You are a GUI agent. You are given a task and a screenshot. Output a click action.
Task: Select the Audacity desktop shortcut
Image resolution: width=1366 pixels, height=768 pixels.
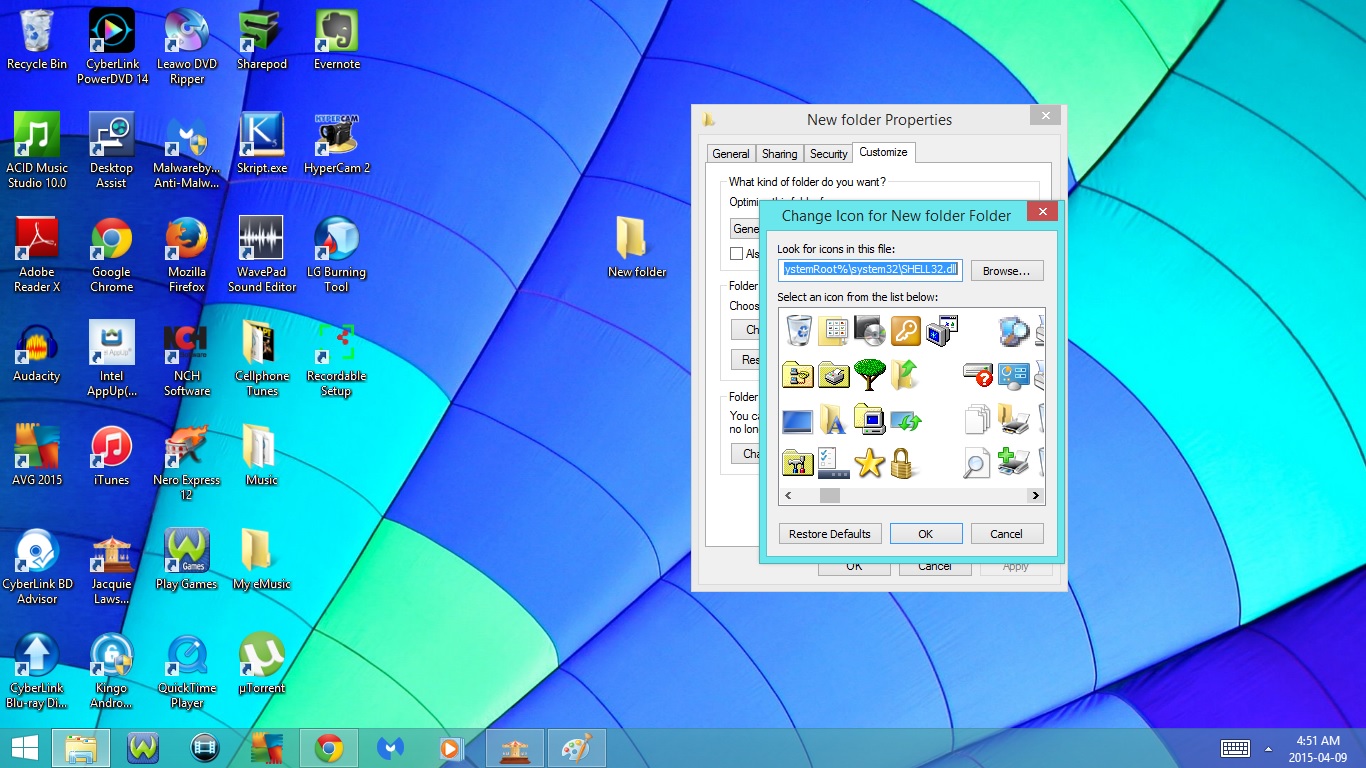[x=37, y=353]
